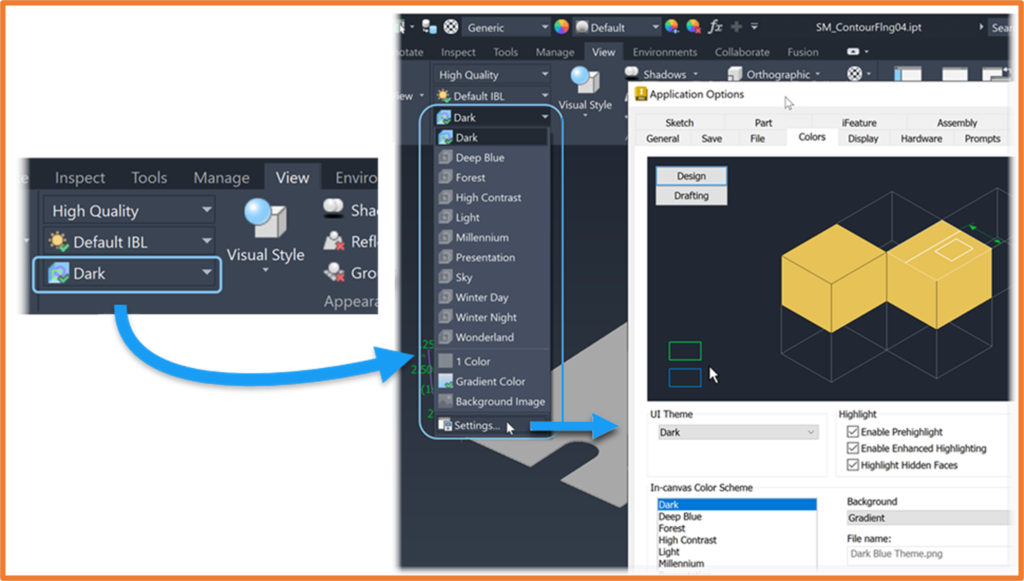The image size is (1024, 581).
Task: Click the Visual Style sphere icon in the enlarged crop
Action: 265,219
